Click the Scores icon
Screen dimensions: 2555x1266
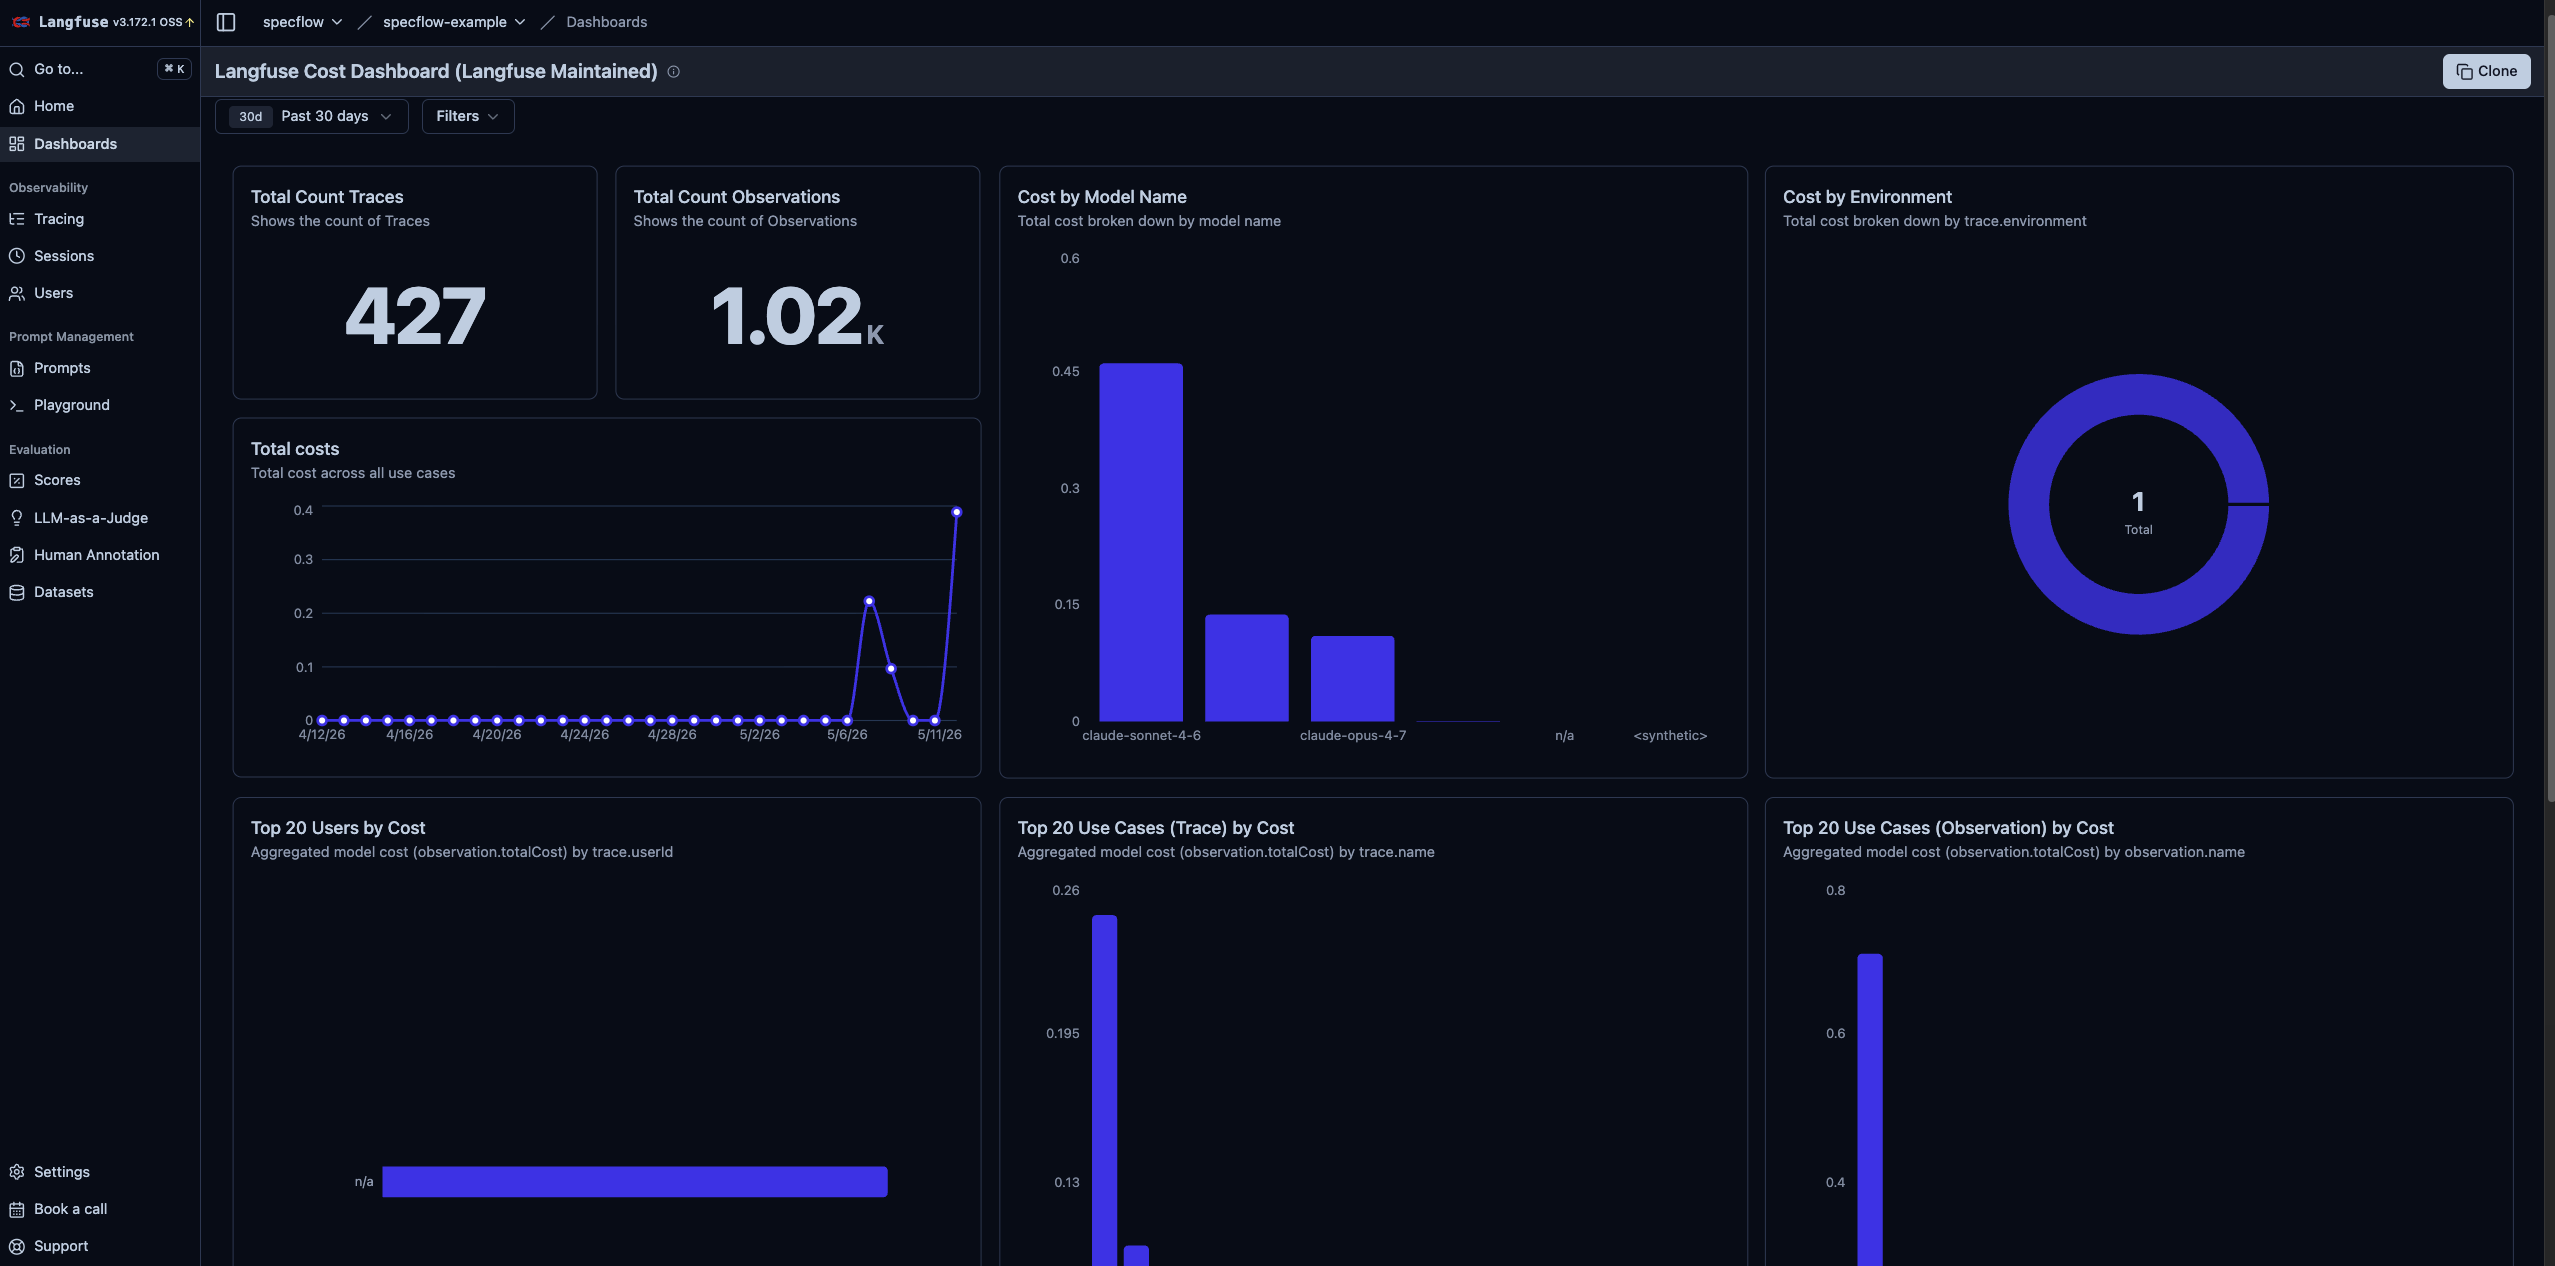tap(17, 480)
